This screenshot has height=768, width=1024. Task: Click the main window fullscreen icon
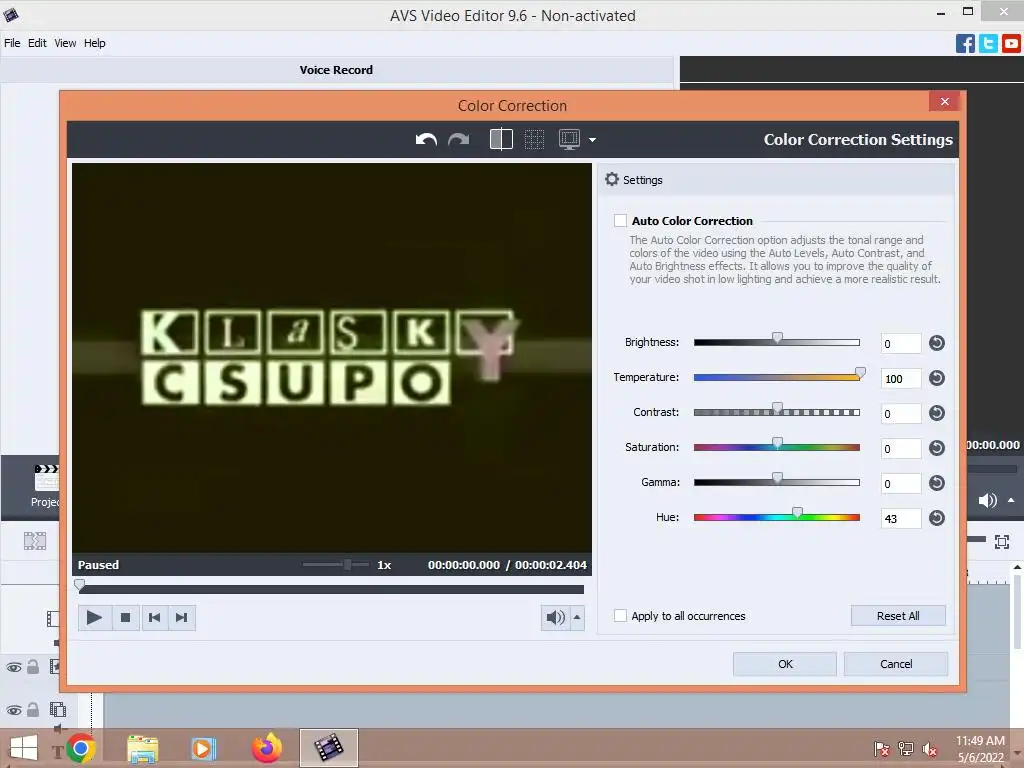(1002, 541)
